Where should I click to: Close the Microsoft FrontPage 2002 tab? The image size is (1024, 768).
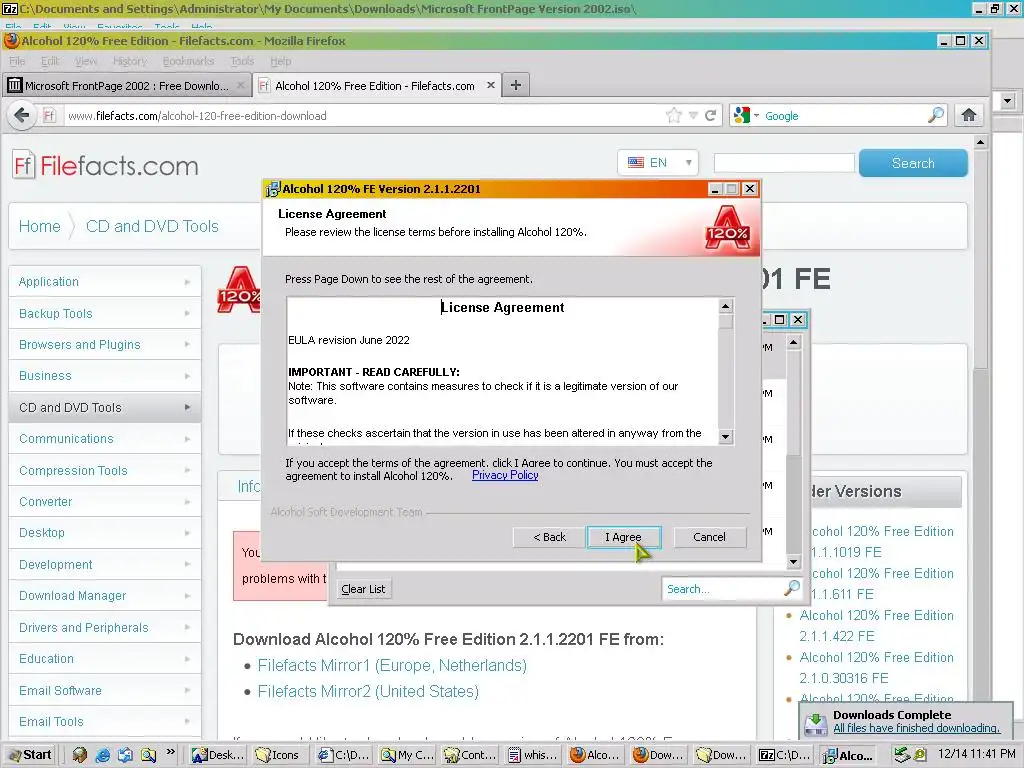click(240, 85)
